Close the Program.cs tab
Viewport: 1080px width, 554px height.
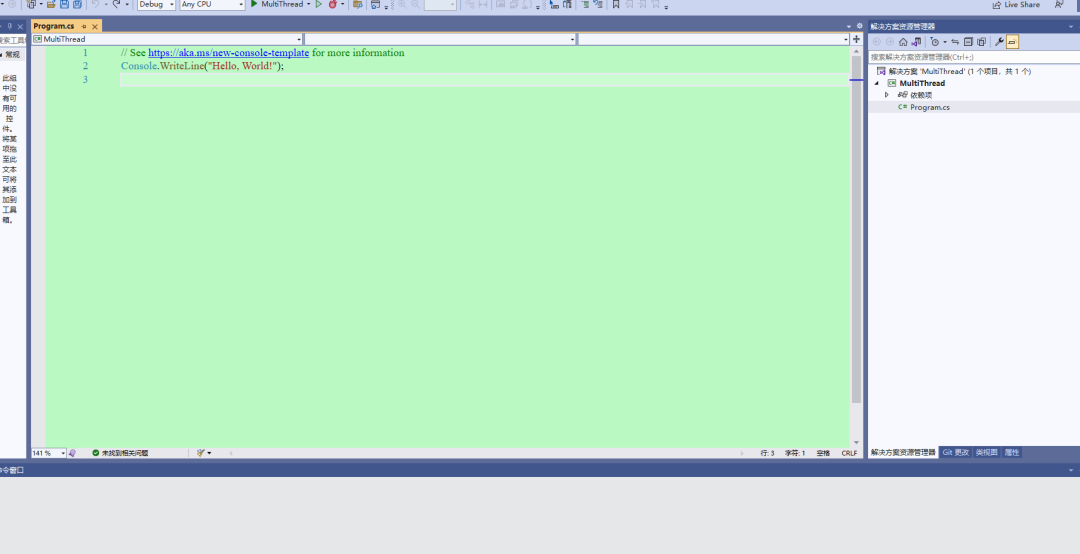point(95,26)
